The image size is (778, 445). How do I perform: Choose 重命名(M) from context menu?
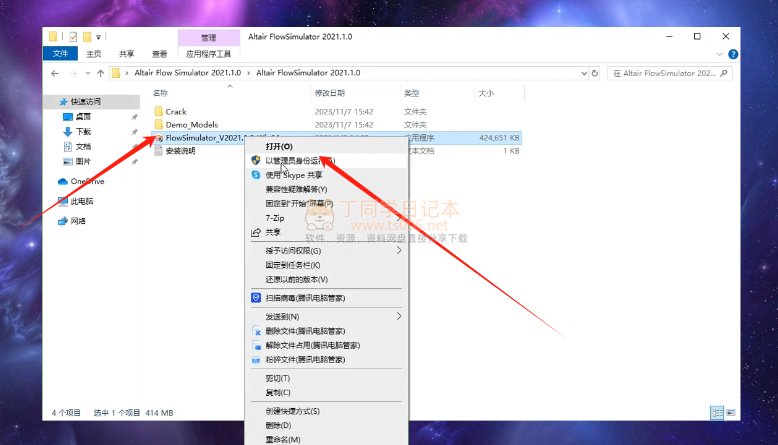pyautogui.click(x=326, y=440)
